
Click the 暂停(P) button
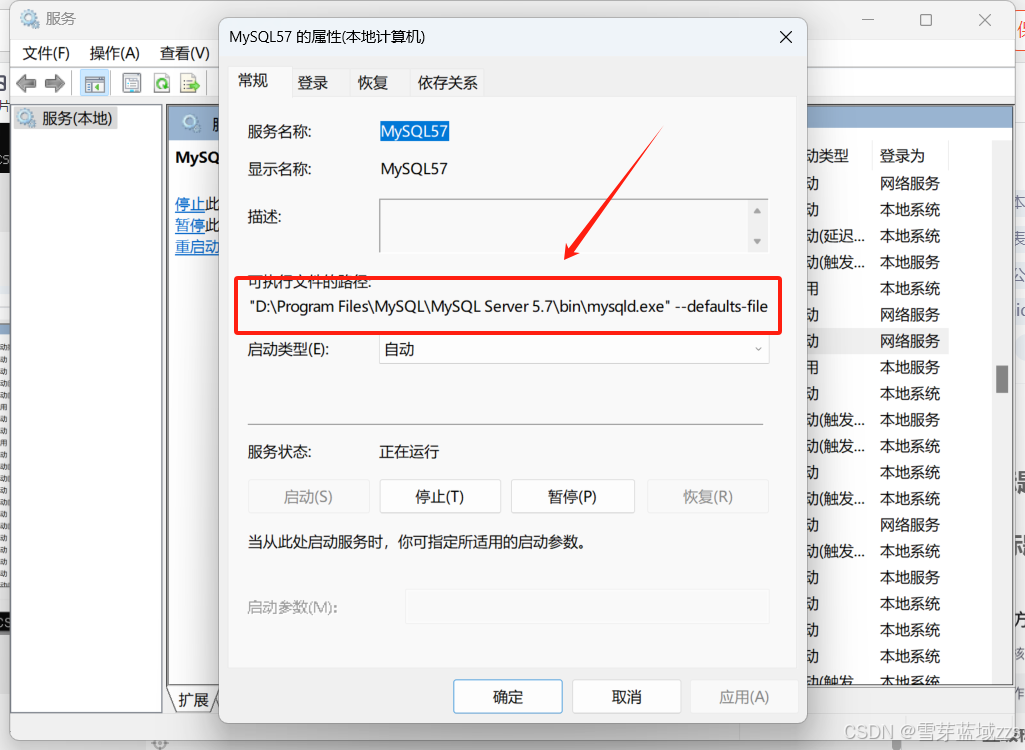573,497
